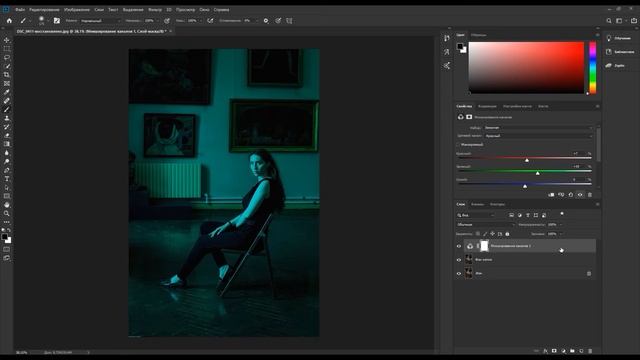Open the brush preset picker arrow
This screenshot has height=360, width=640.
(x=48, y=20)
